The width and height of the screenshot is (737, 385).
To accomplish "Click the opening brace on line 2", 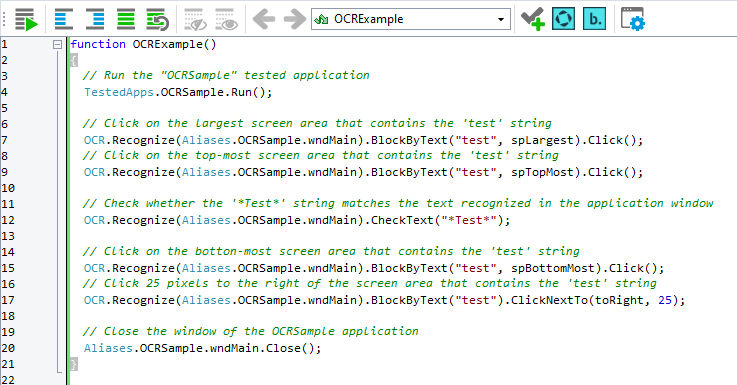I will coord(73,60).
